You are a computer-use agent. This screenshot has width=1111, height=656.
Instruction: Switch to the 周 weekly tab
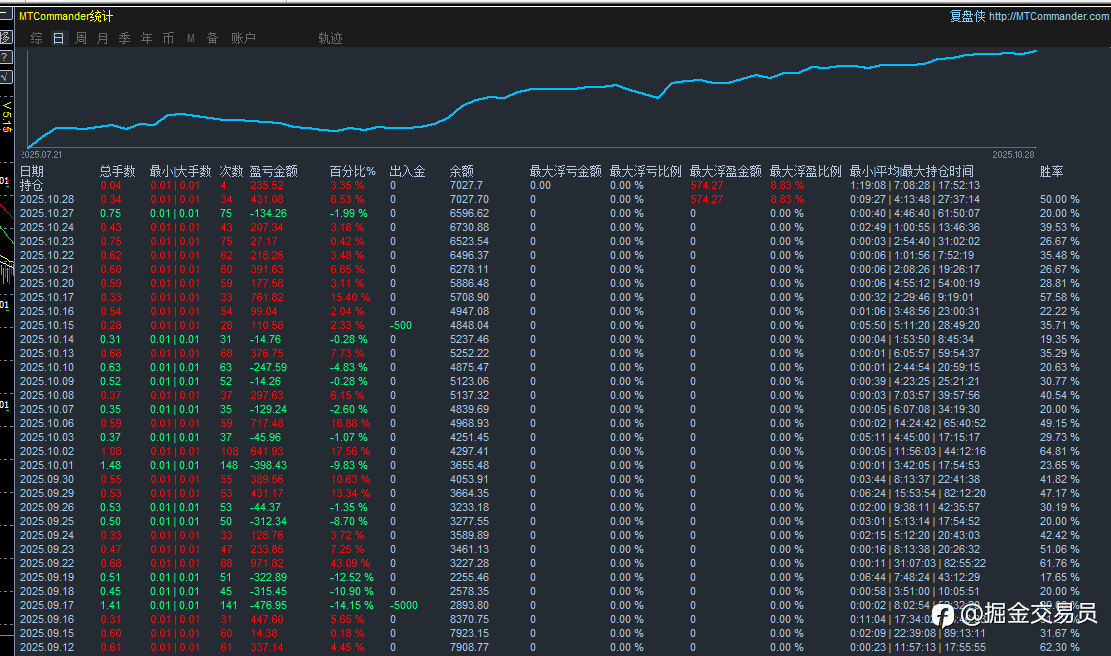(x=81, y=38)
